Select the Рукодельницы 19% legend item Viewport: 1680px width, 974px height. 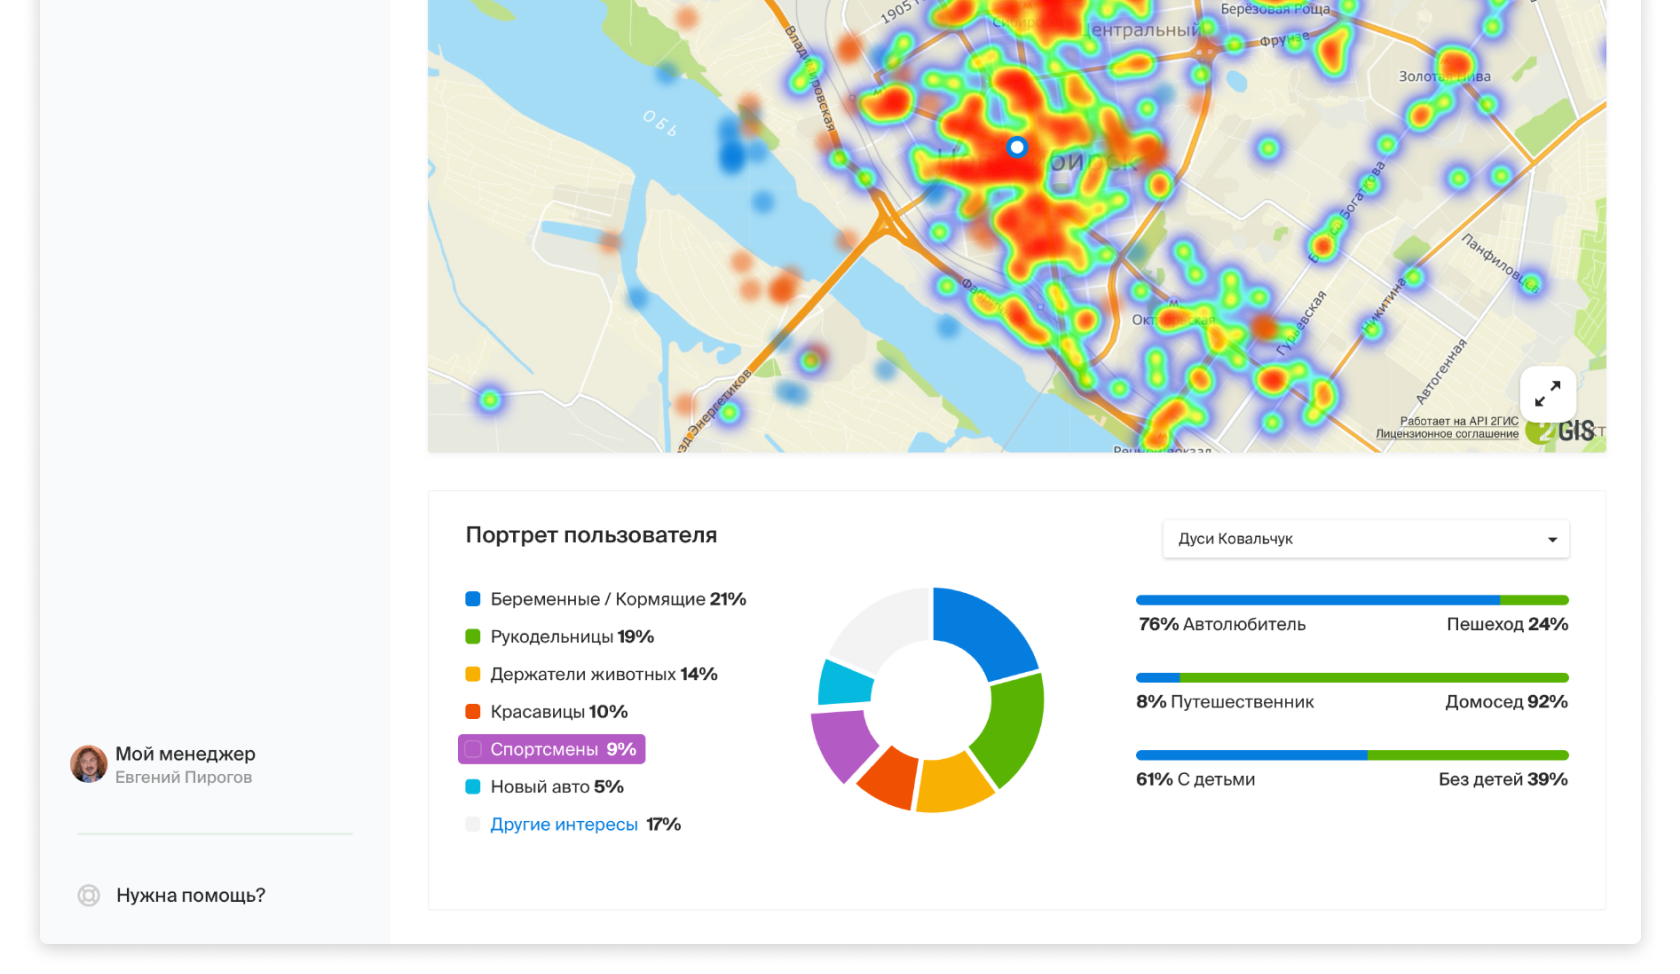point(560,636)
